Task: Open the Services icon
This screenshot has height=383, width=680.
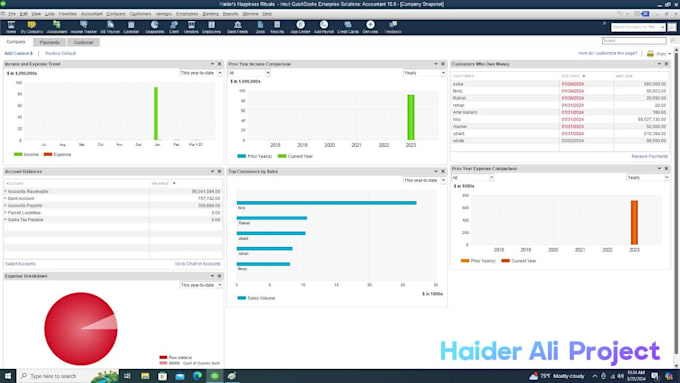Action: pyautogui.click(x=370, y=27)
